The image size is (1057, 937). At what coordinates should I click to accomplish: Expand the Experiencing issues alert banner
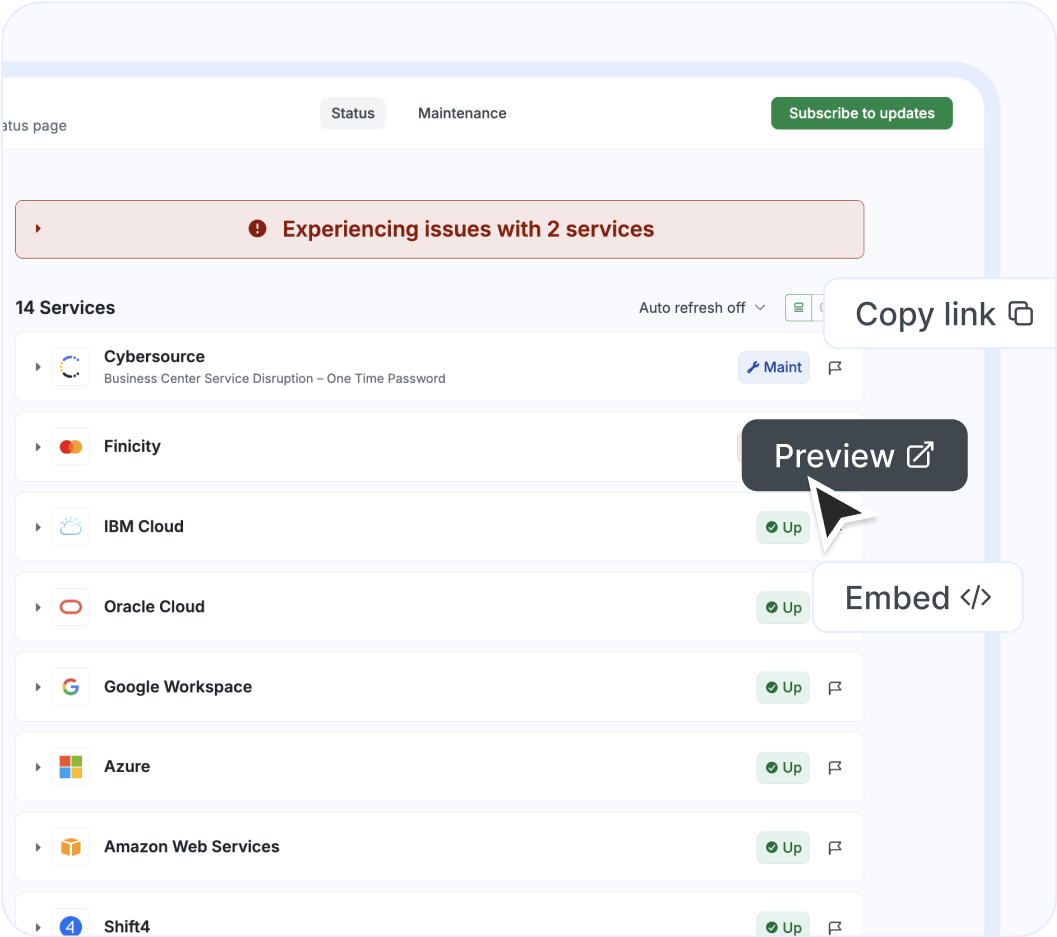[x=38, y=229]
